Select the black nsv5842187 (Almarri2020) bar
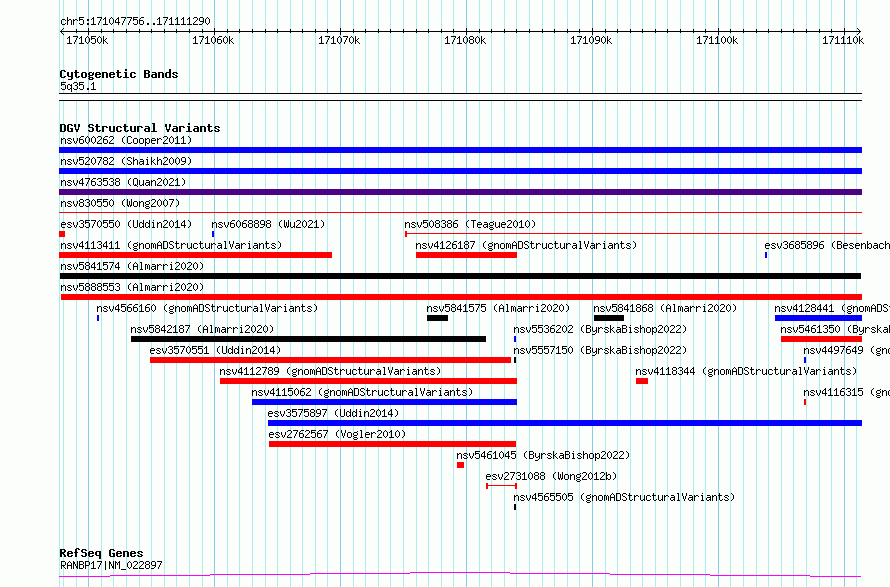Screen dimensions: 890x587 308,339
